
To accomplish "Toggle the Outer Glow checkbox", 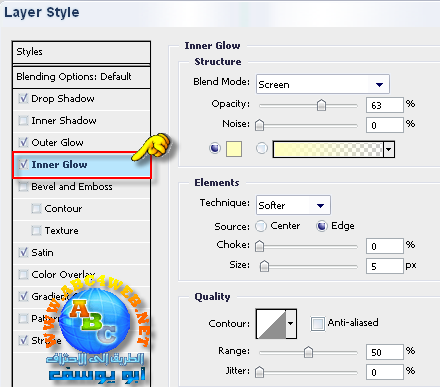I will point(23,143).
